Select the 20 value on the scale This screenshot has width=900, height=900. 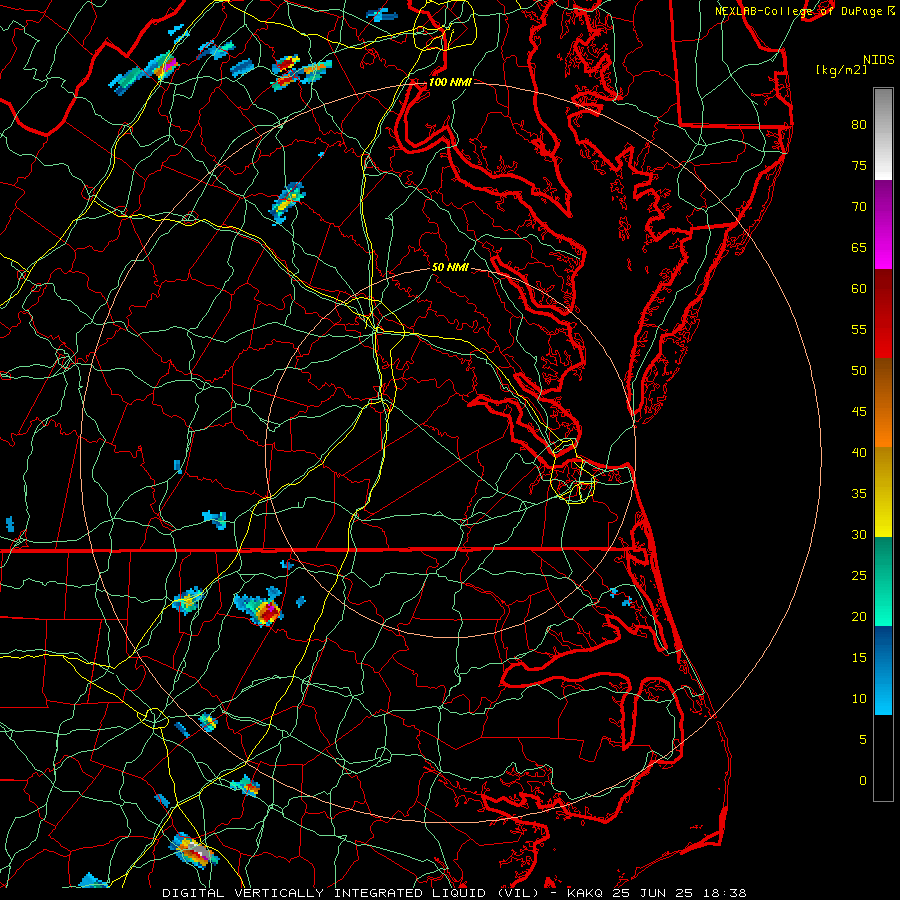click(x=859, y=617)
